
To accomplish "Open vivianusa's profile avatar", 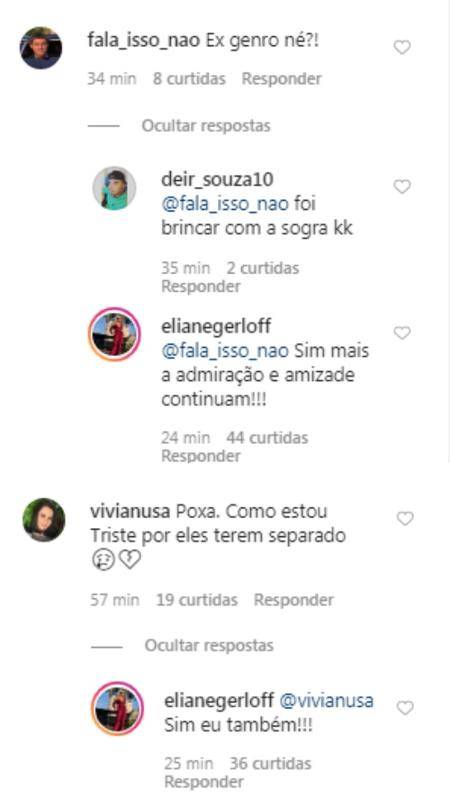I will pos(44,520).
